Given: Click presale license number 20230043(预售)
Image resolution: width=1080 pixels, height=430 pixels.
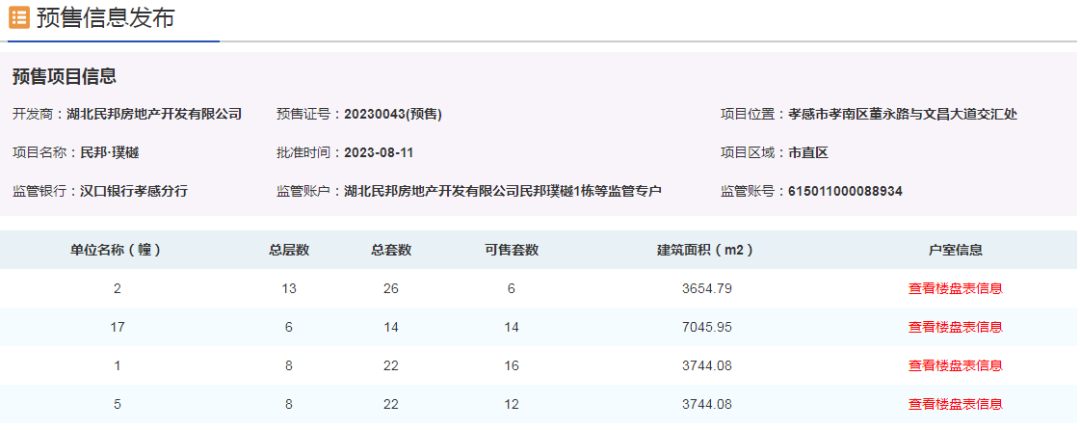Looking at the screenshot, I should point(393,114).
